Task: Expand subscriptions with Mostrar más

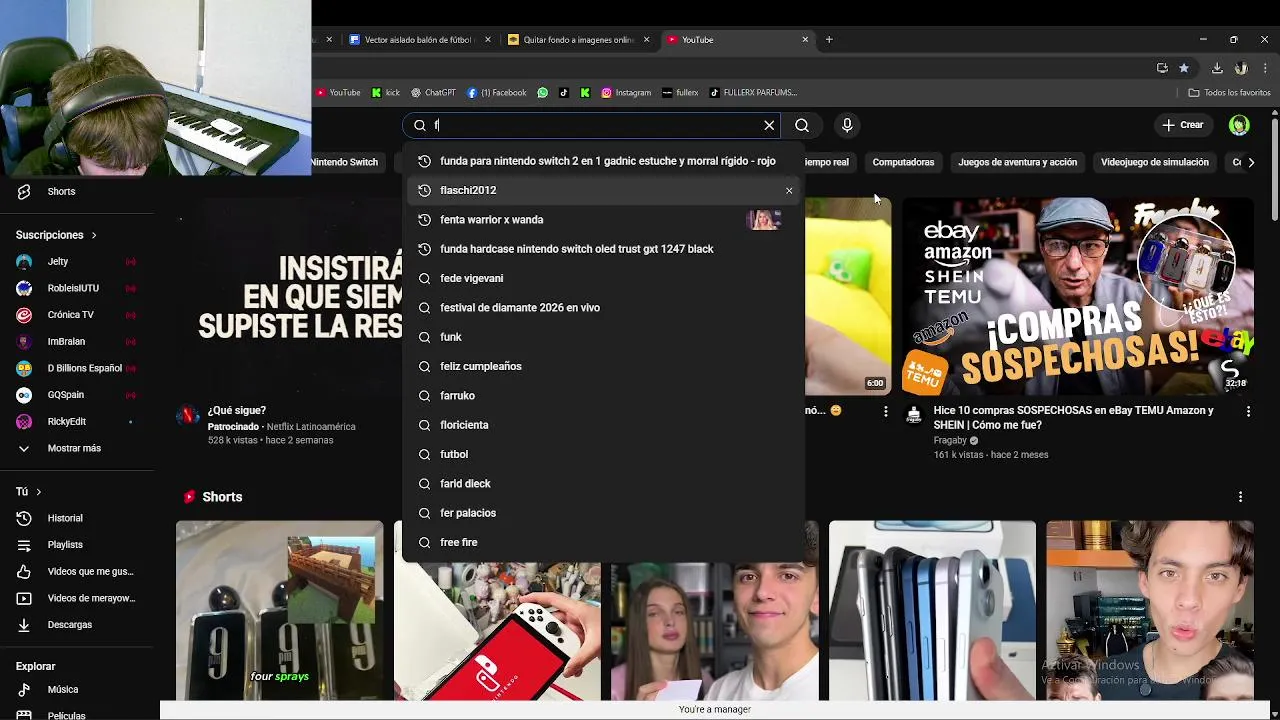Action: click(x=77, y=448)
